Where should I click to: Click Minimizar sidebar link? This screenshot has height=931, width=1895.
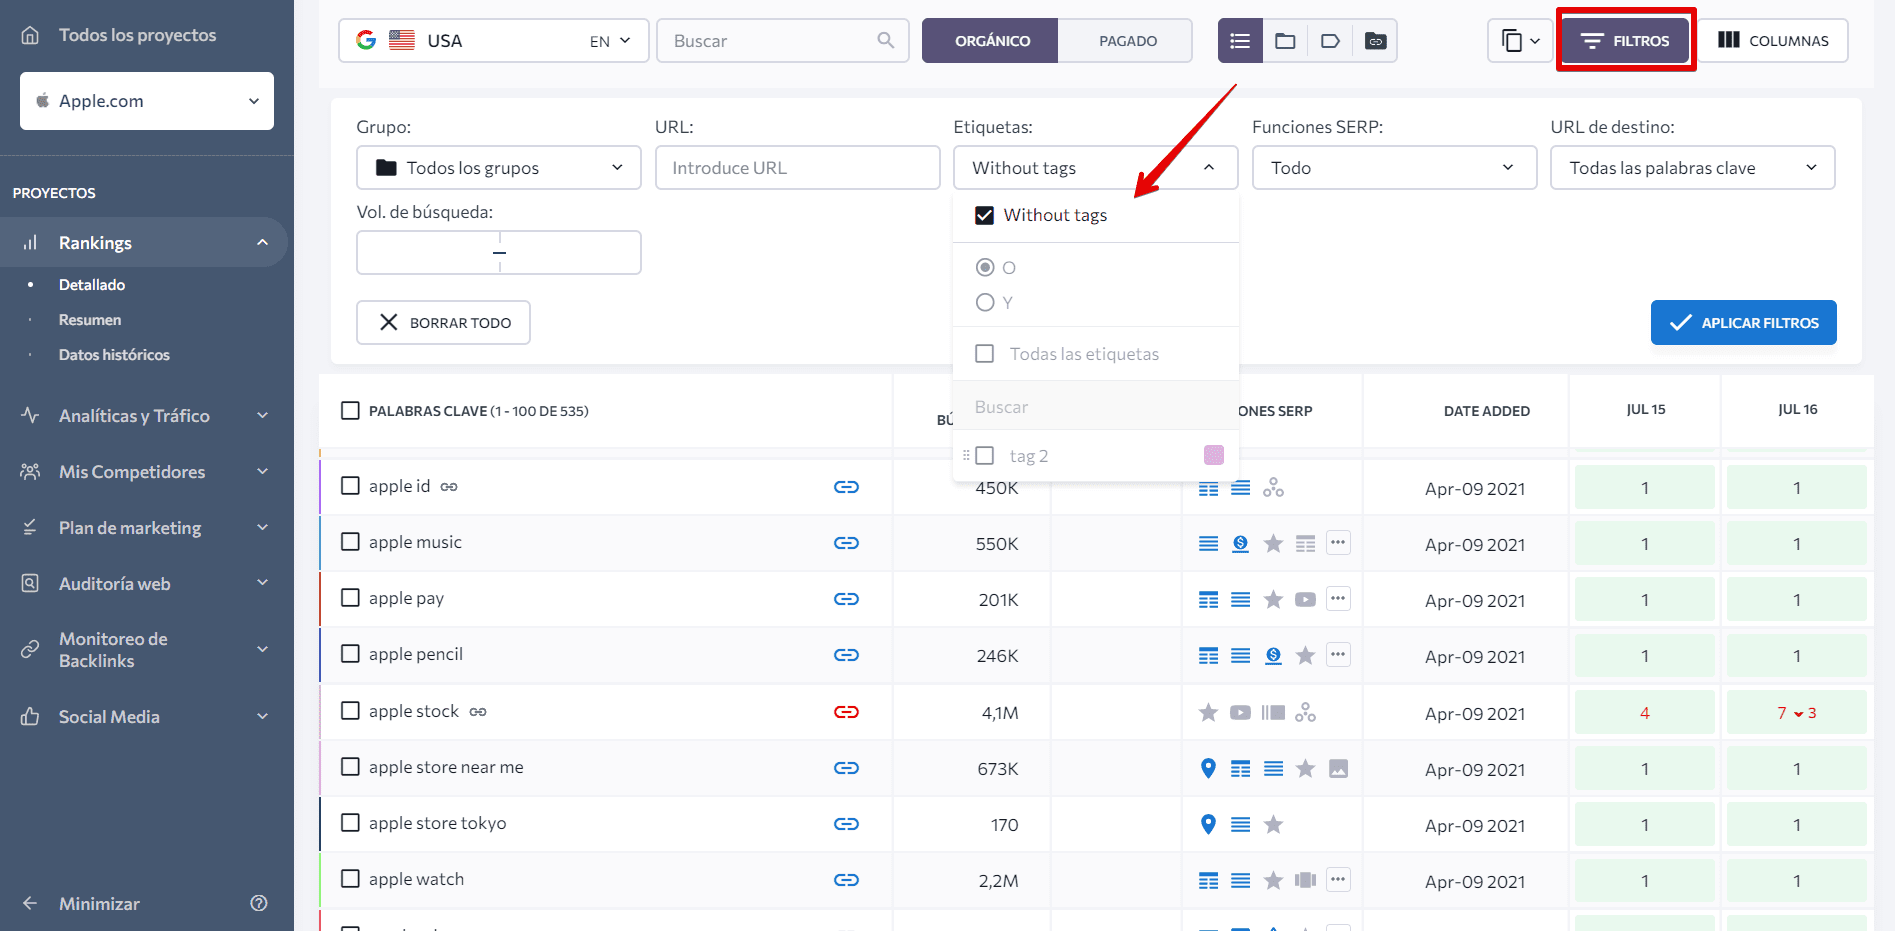pos(99,904)
